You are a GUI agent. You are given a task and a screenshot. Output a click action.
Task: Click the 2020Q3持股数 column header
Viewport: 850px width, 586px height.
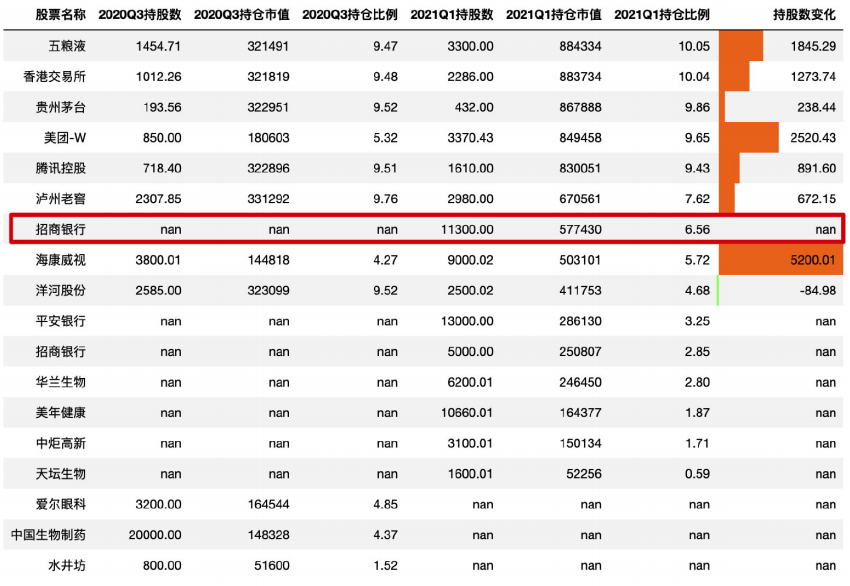point(140,15)
